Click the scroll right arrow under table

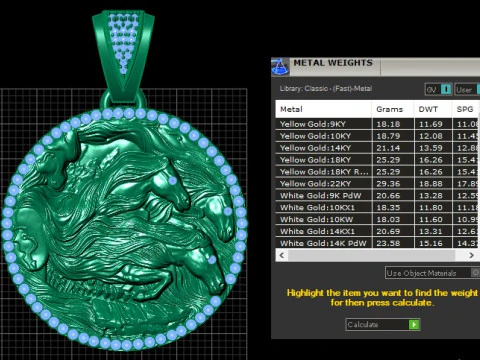tap(471, 255)
